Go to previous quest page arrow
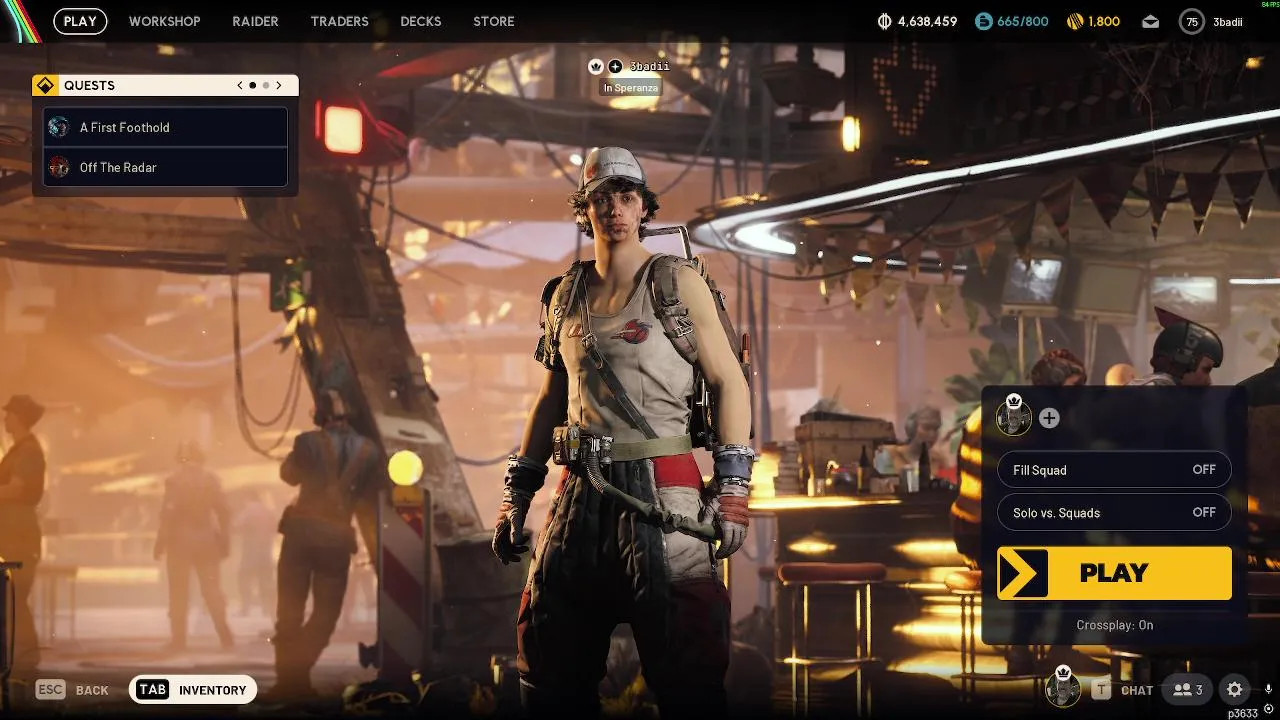Image resolution: width=1280 pixels, height=720 pixels. click(240, 85)
